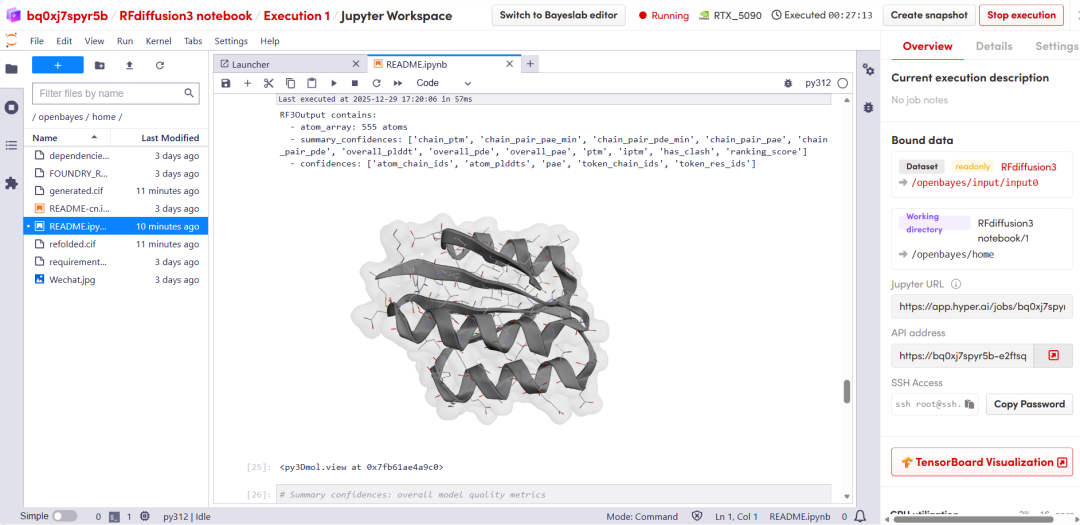Image resolution: width=1080 pixels, height=525 pixels.
Task: Toggle Simple interface mode switch
Action: [64, 516]
